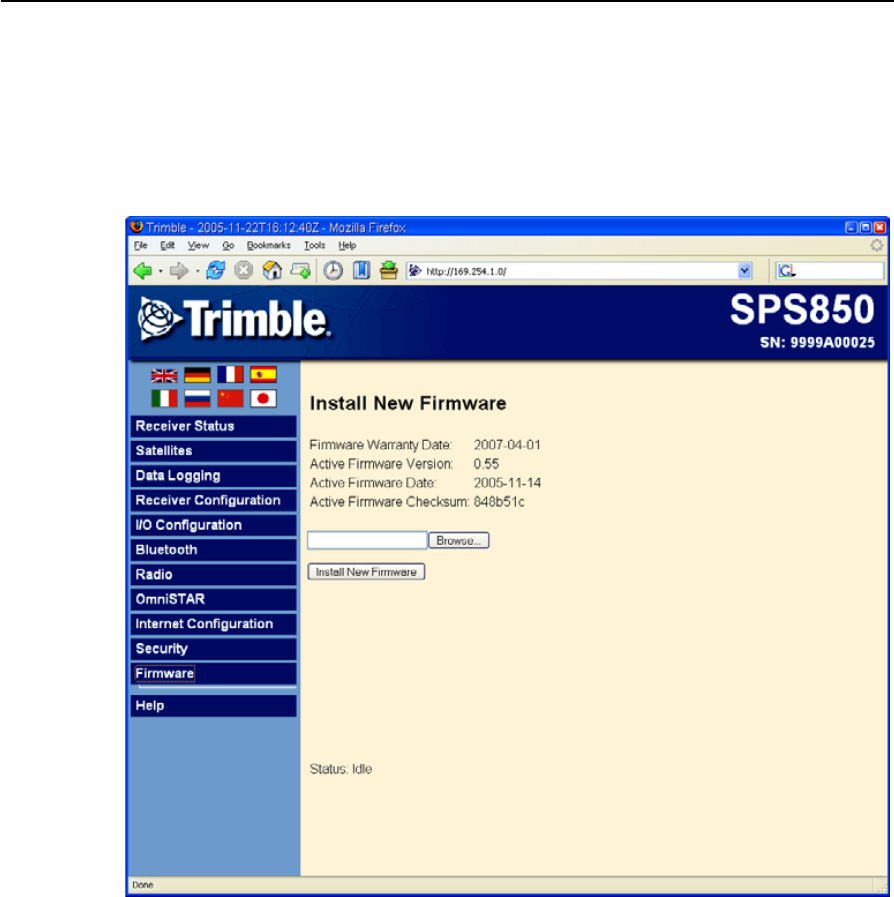Click the Trimble logo in the header
This screenshot has width=894, height=897.
[x=234, y=319]
